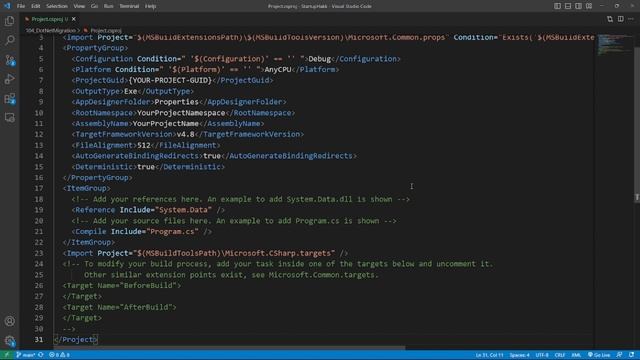Split the editor to the right

click(620, 19)
